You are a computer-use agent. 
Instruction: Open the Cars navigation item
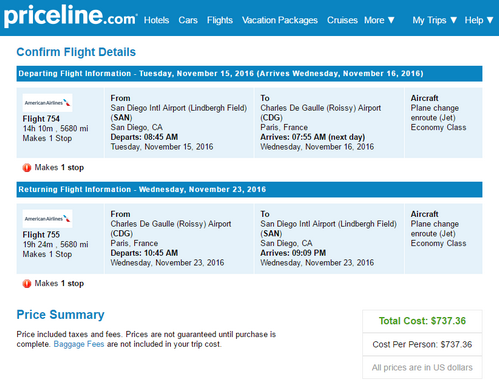click(188, 20)
